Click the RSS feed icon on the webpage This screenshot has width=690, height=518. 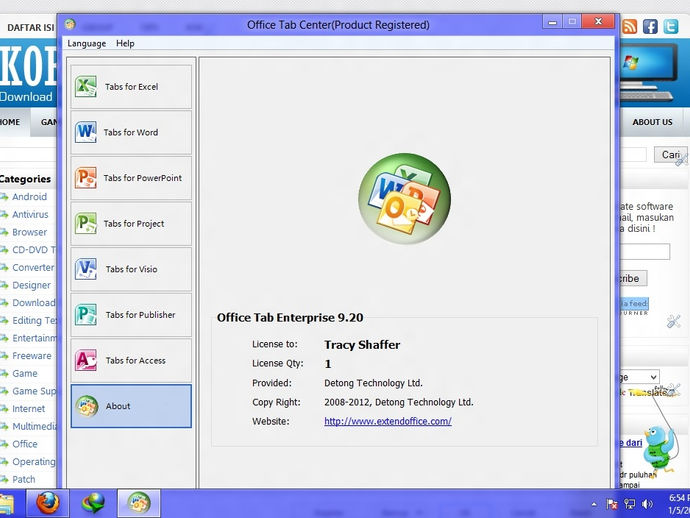click(x=629, y=27)
